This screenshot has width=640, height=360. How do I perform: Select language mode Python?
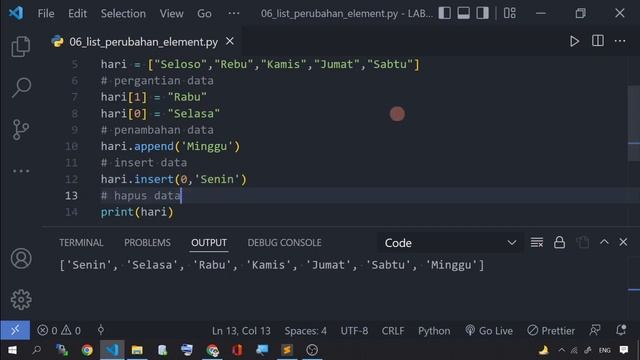pos(434,331)
